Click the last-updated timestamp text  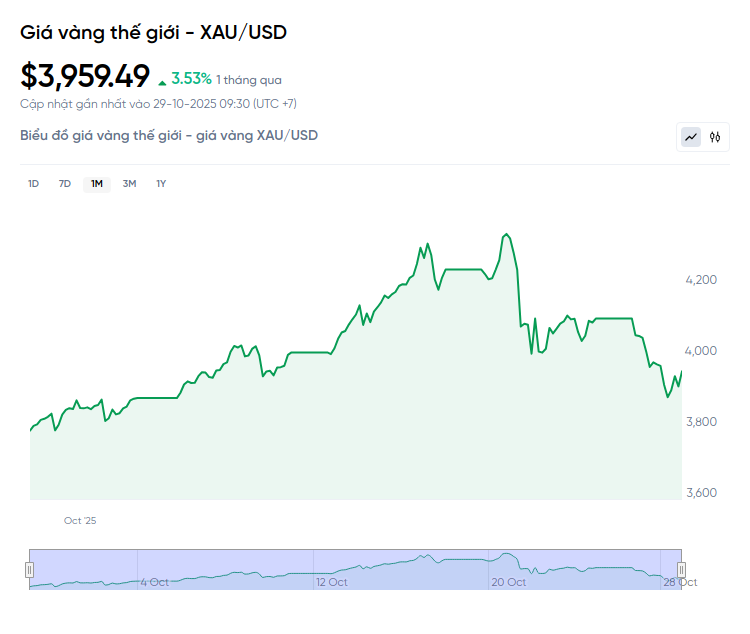click(x=158, y=103)
